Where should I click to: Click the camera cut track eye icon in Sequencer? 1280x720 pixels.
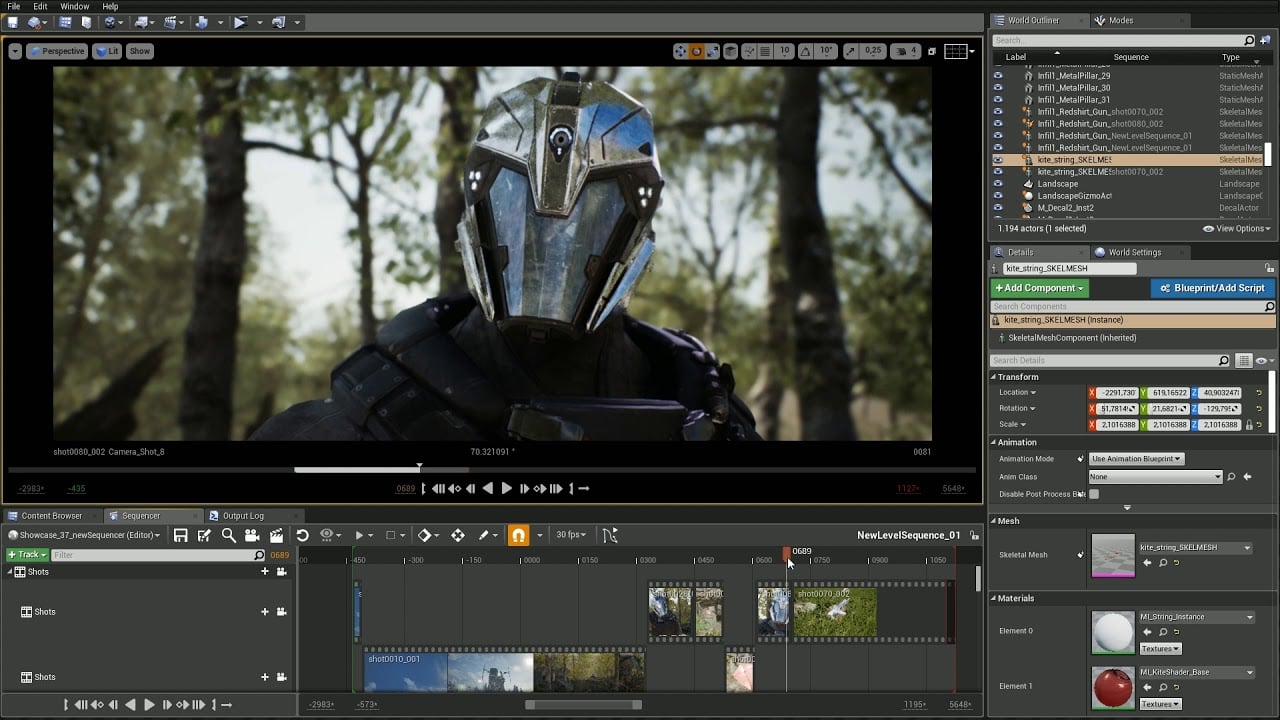pyautogui.click(x=327, y=535)
